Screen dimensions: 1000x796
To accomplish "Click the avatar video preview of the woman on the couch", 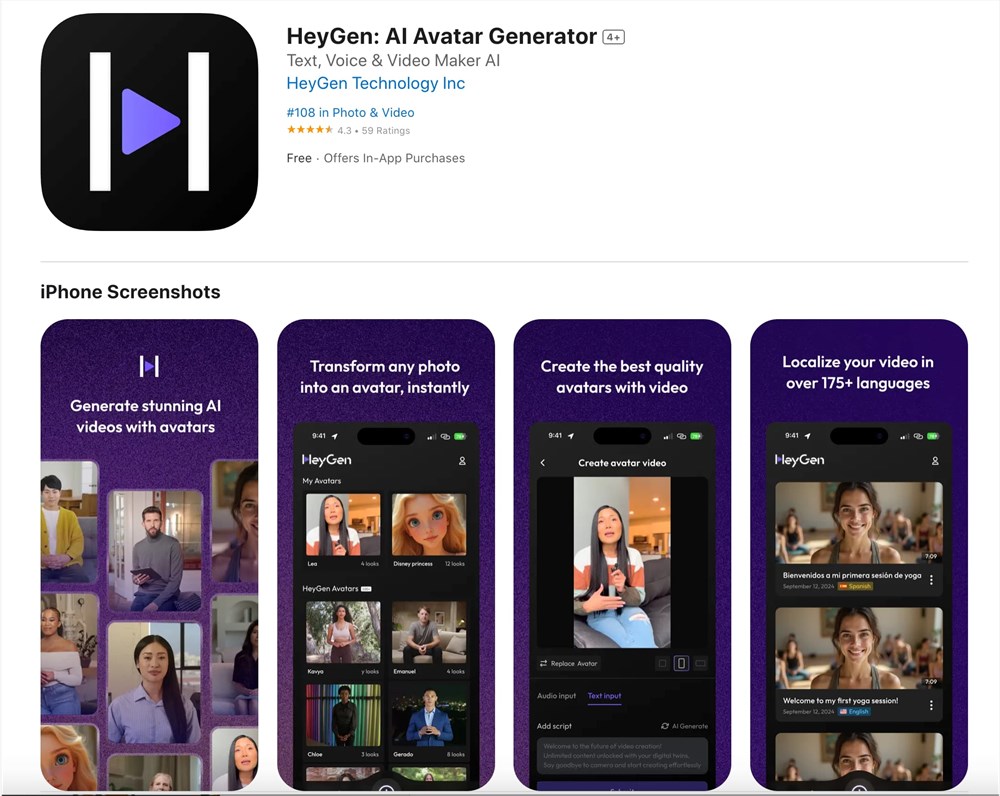I will pyautogui.click(x=622, y=563).
